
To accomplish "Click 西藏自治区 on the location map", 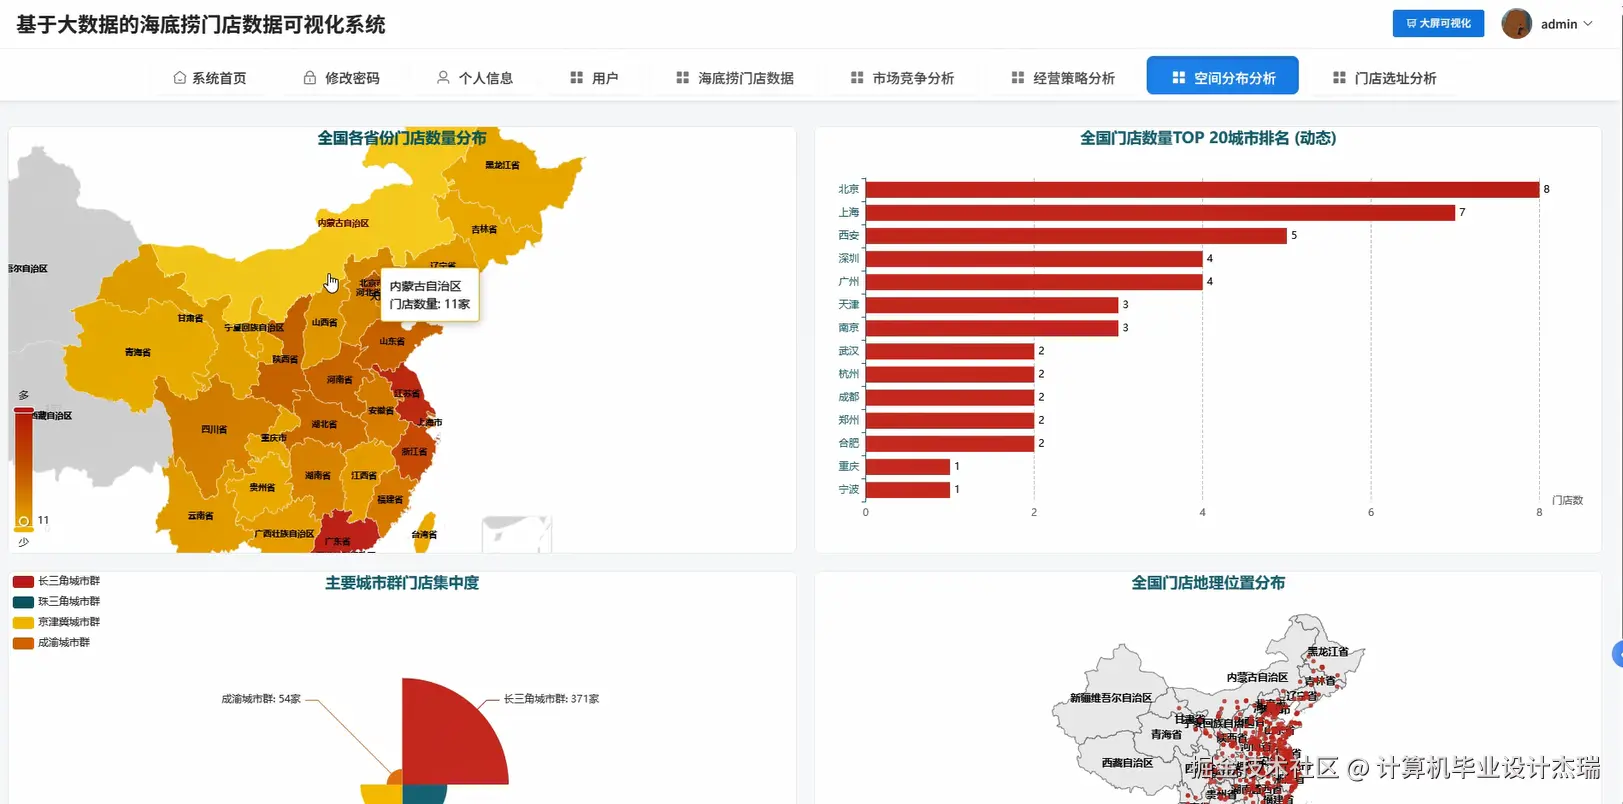I will (1127, 763).
